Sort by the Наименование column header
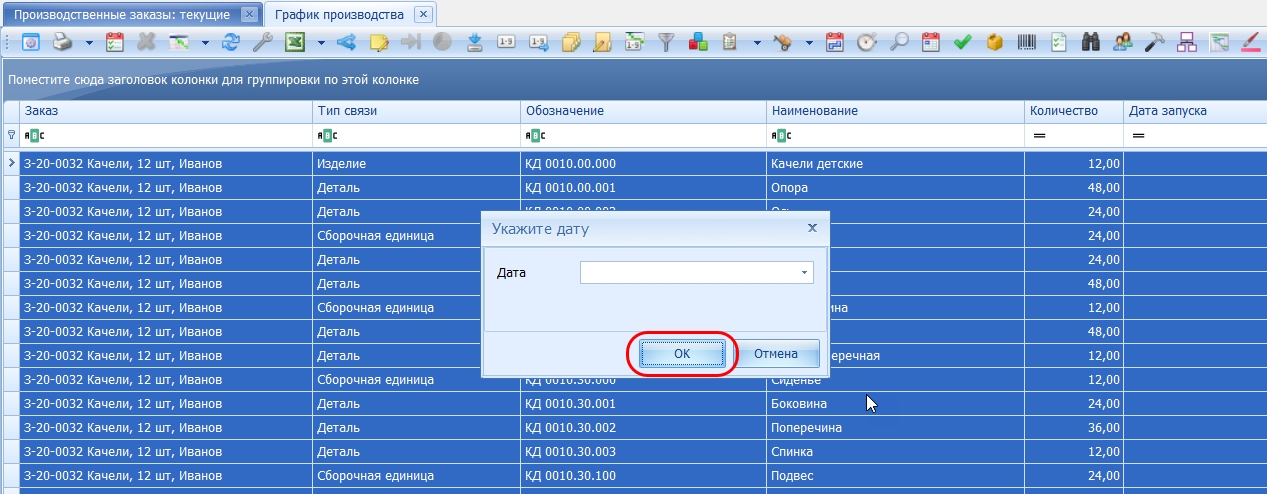The width and height of the screenshot is (1267, 494). pyautogui.click(x=896, y=111)
